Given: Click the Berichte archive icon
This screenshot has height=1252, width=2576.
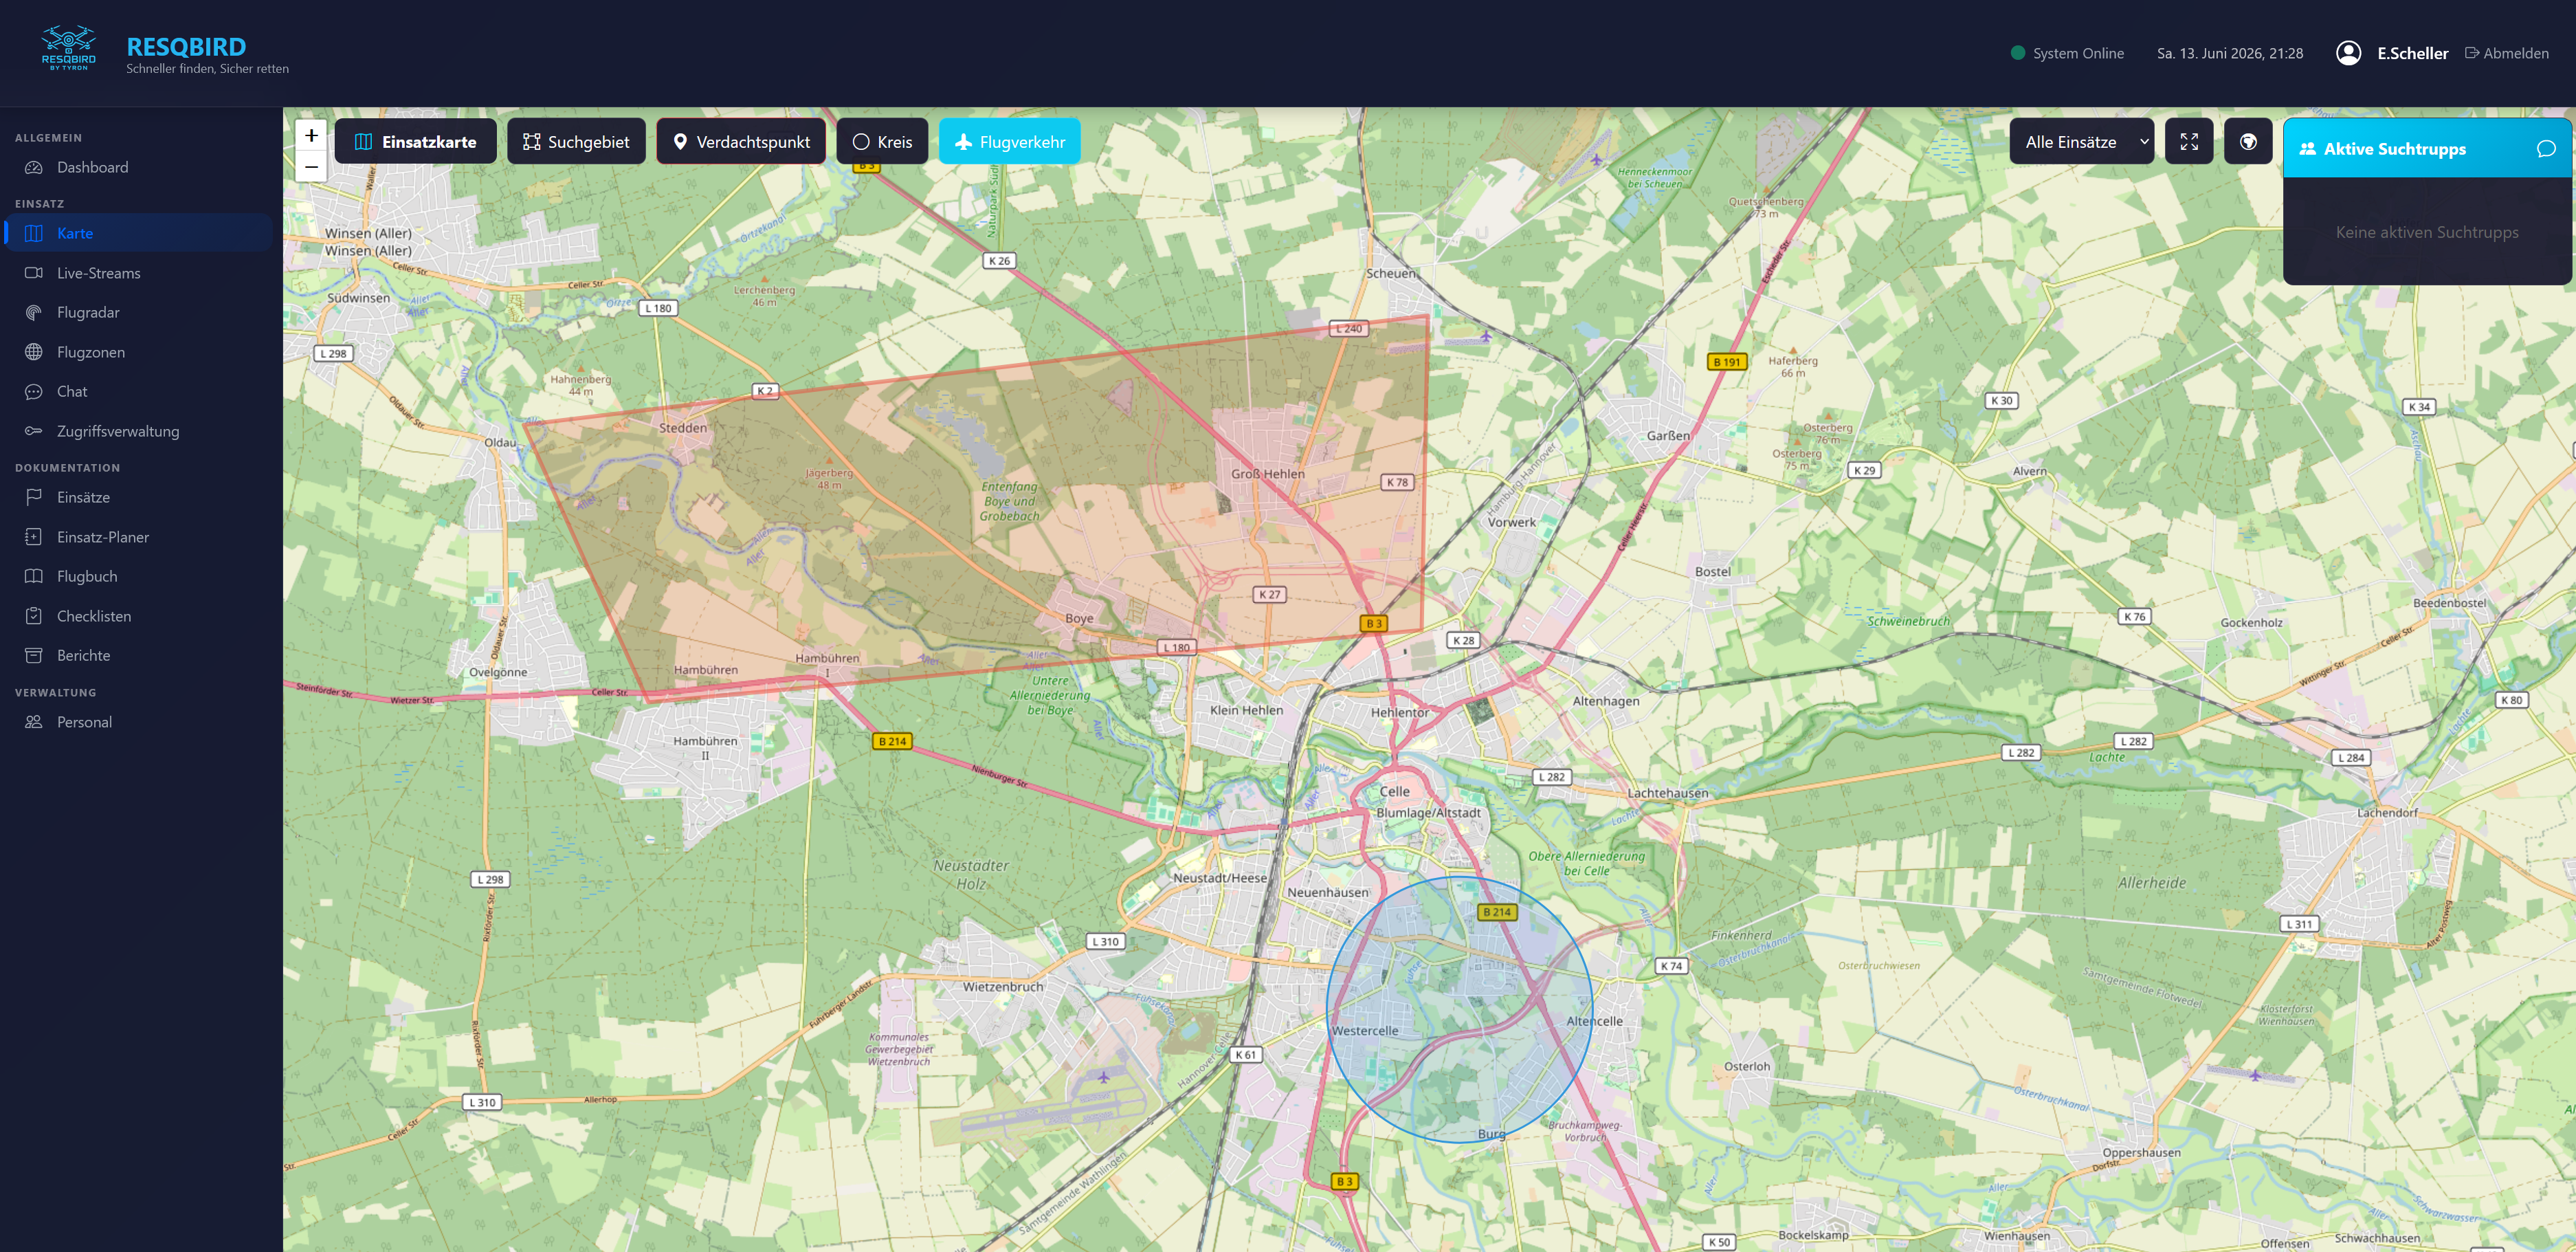Looking at the screenshot, I should click(x=34, y=655).
